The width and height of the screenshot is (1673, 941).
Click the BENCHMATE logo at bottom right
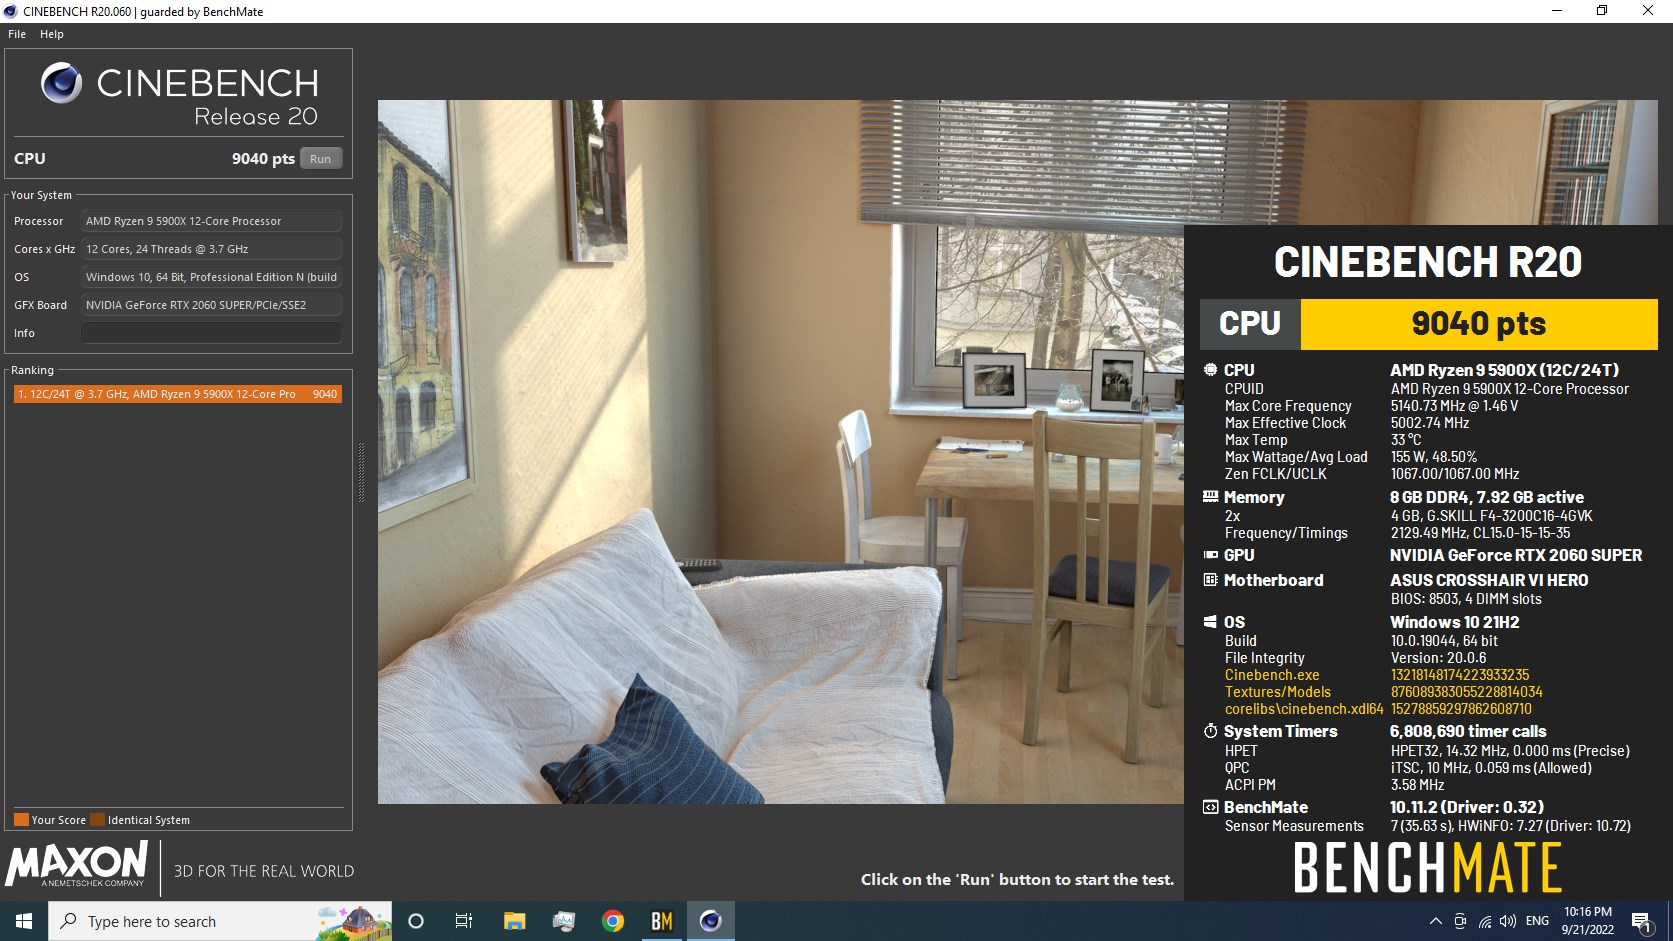click(1427, 867)
